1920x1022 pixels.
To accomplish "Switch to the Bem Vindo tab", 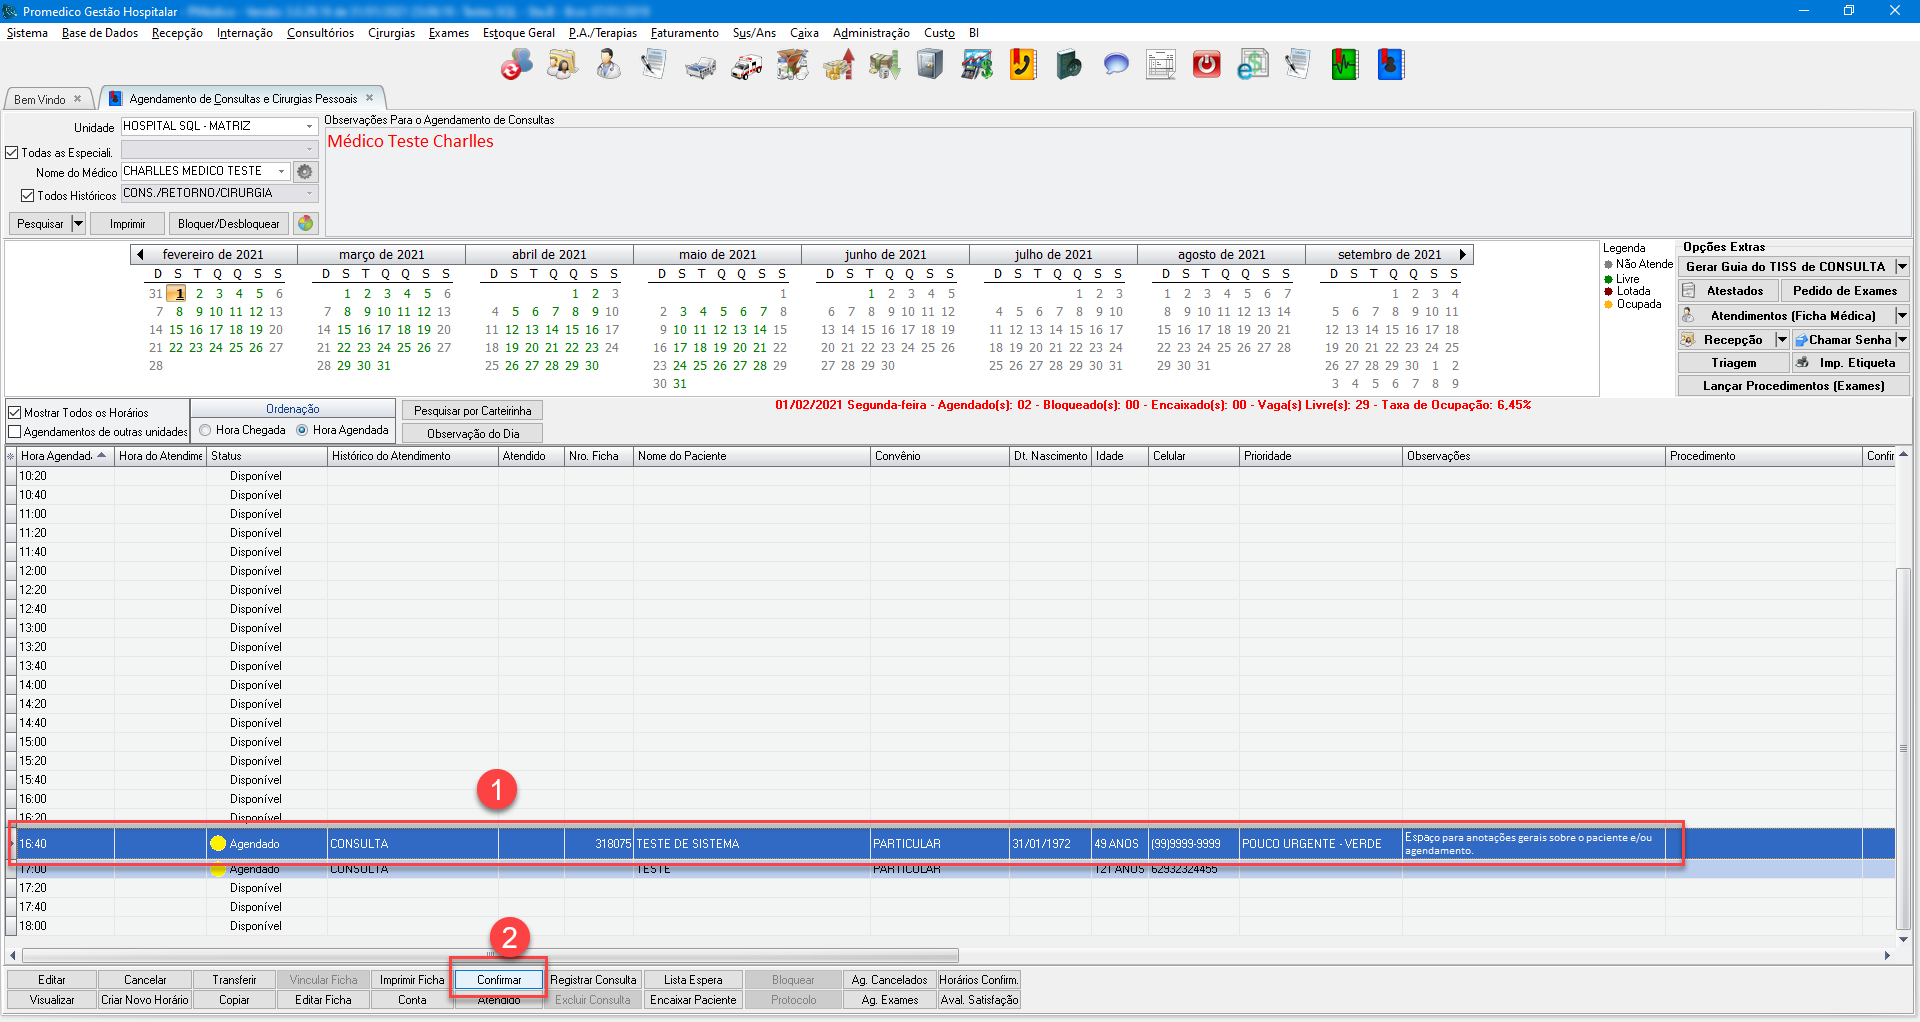I will 40,99.
